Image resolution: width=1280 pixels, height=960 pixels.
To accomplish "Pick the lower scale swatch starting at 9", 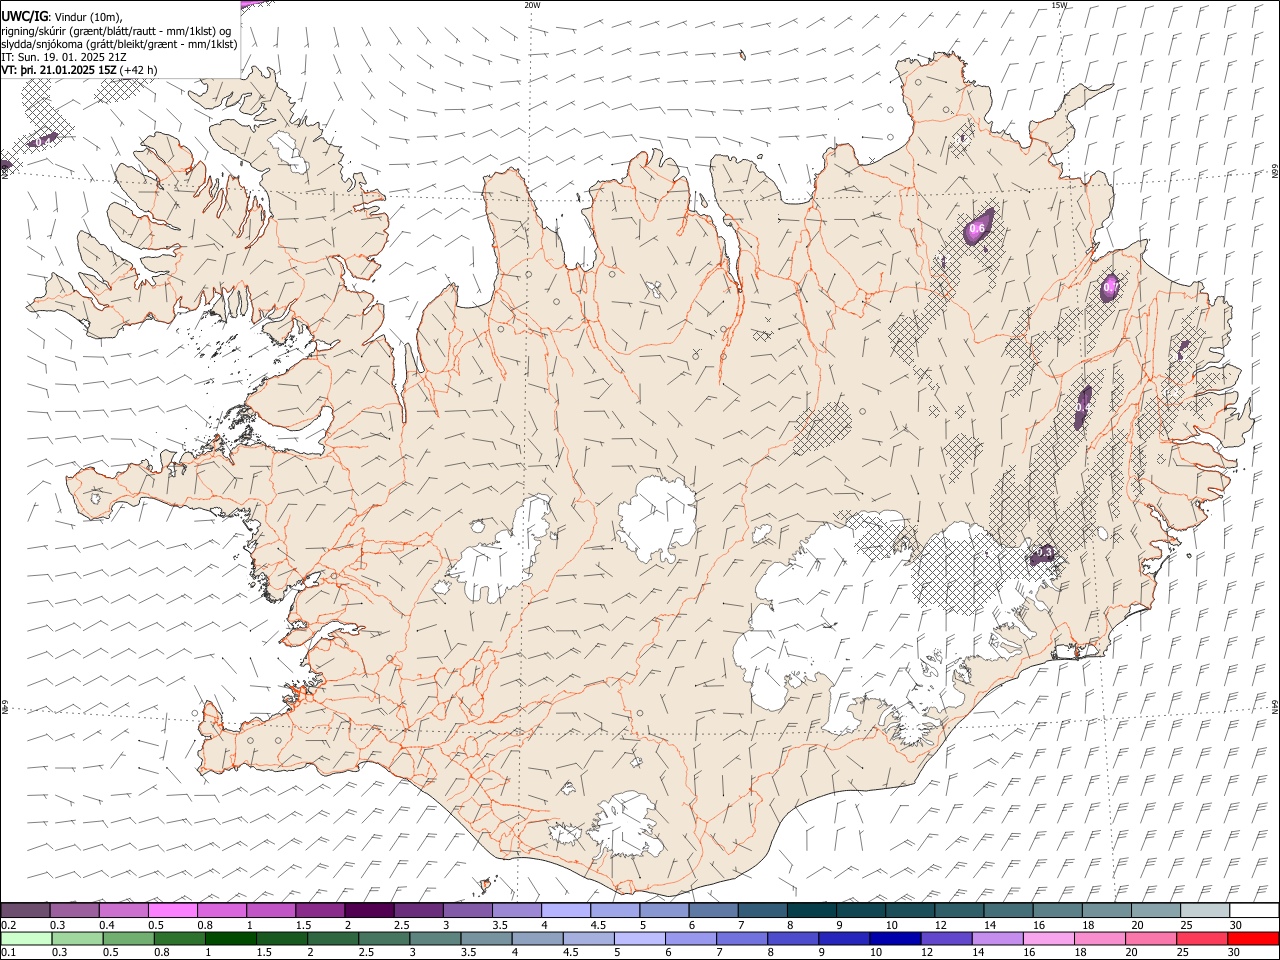I will point(844,938).
